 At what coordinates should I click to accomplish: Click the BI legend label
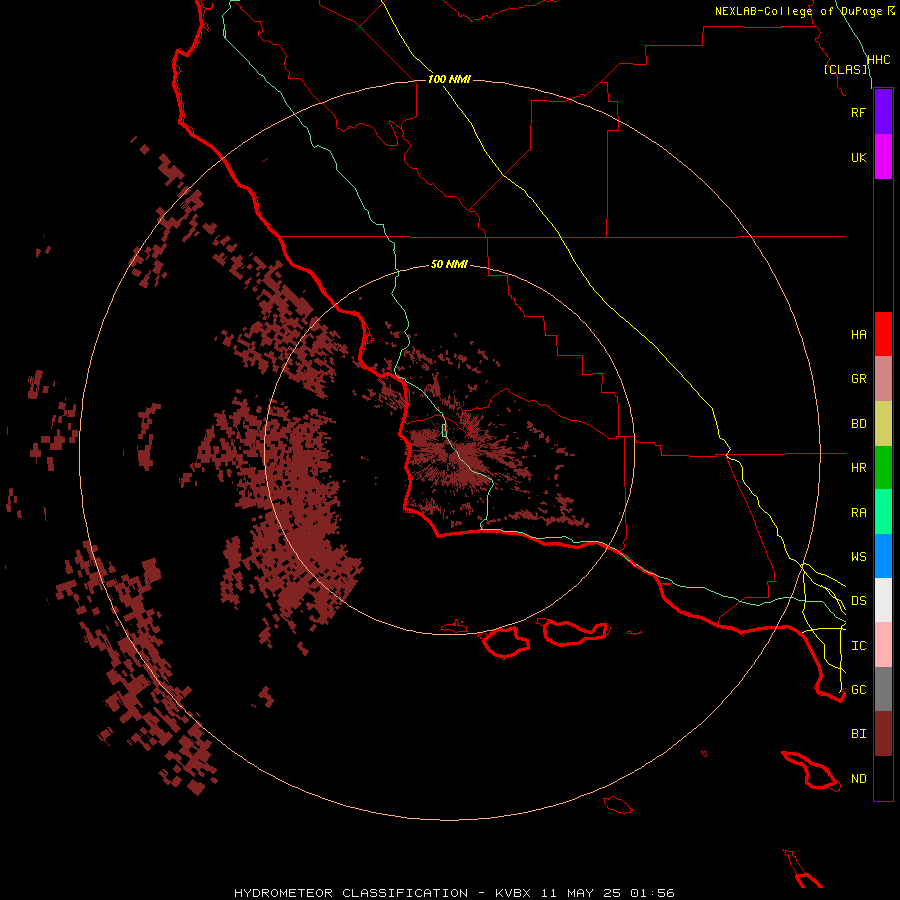[858, 734]
